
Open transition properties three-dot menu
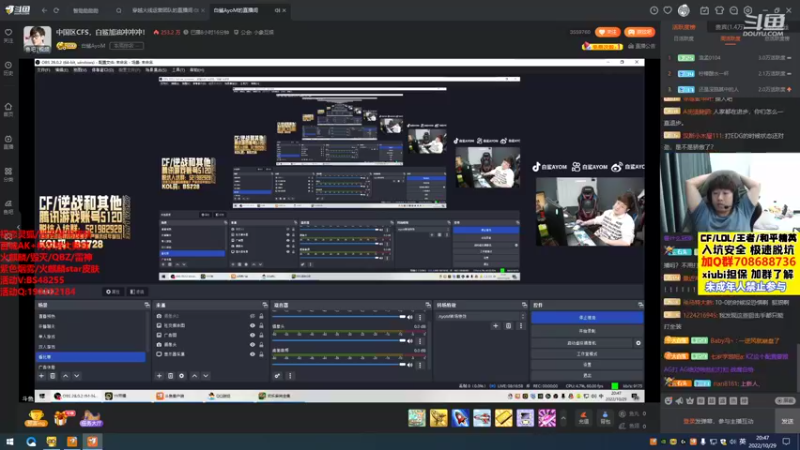tap(521, 326)
